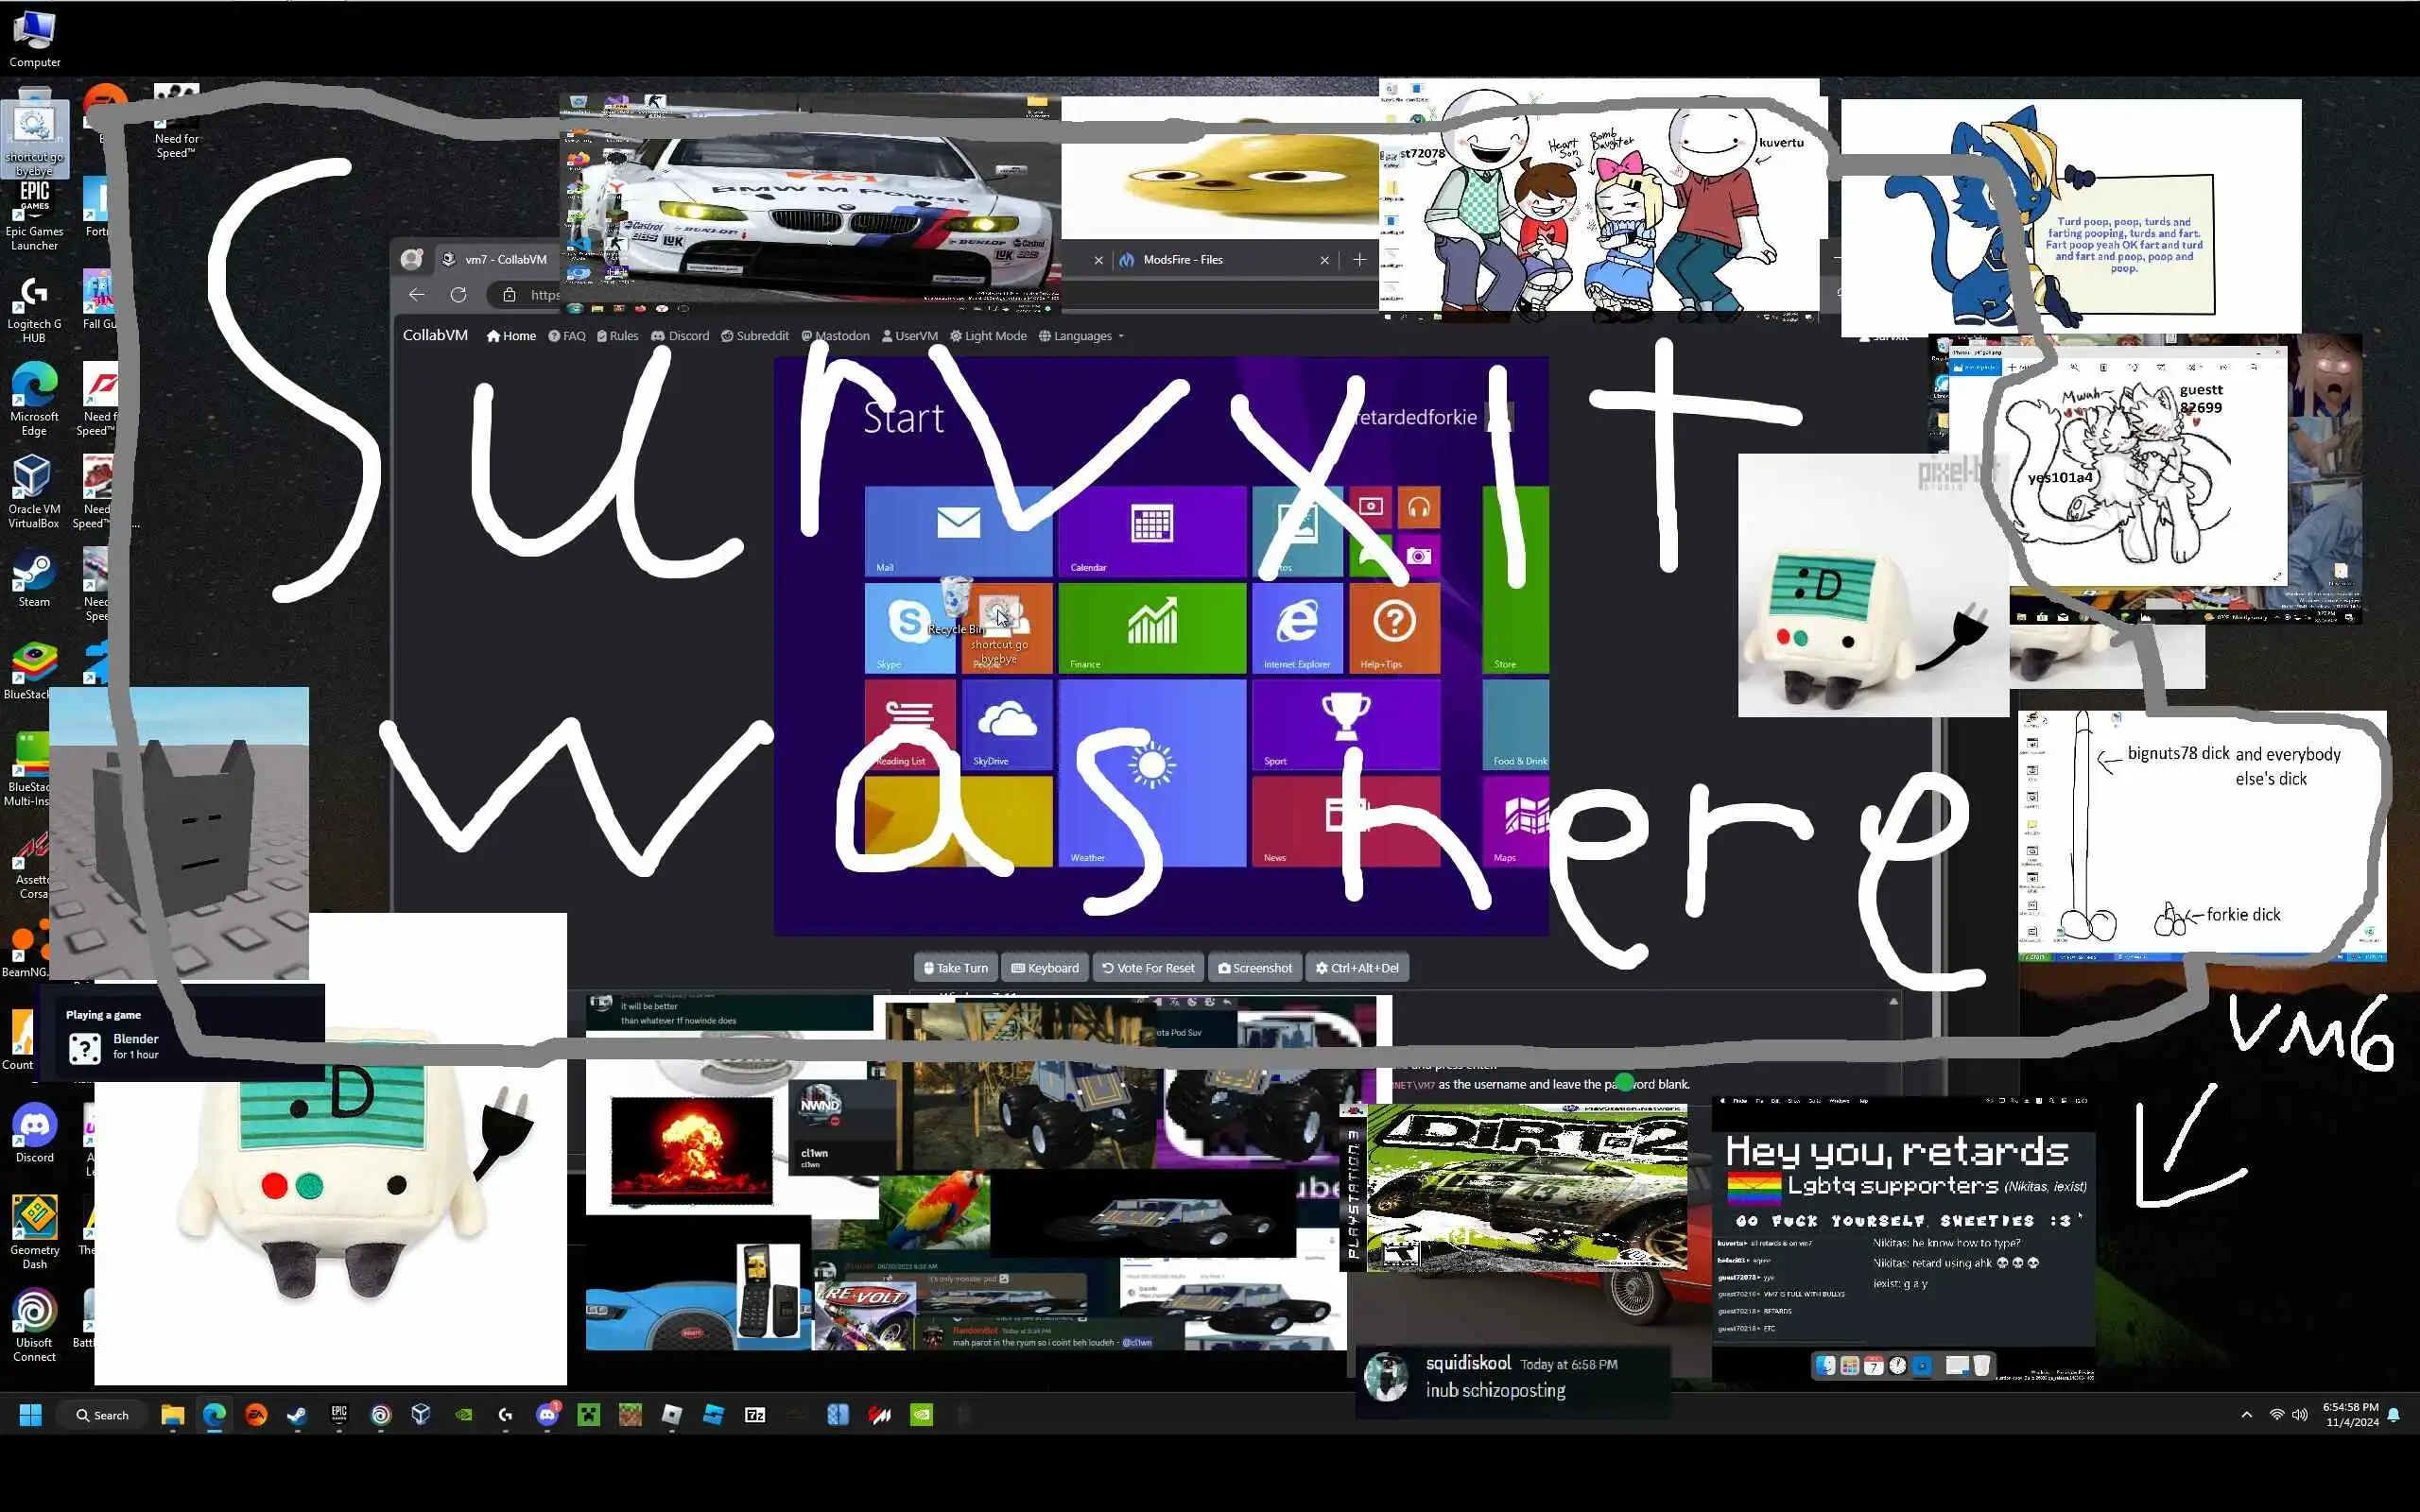Click Ubisoft Connect desktop icon

[x=34, y=1312]
